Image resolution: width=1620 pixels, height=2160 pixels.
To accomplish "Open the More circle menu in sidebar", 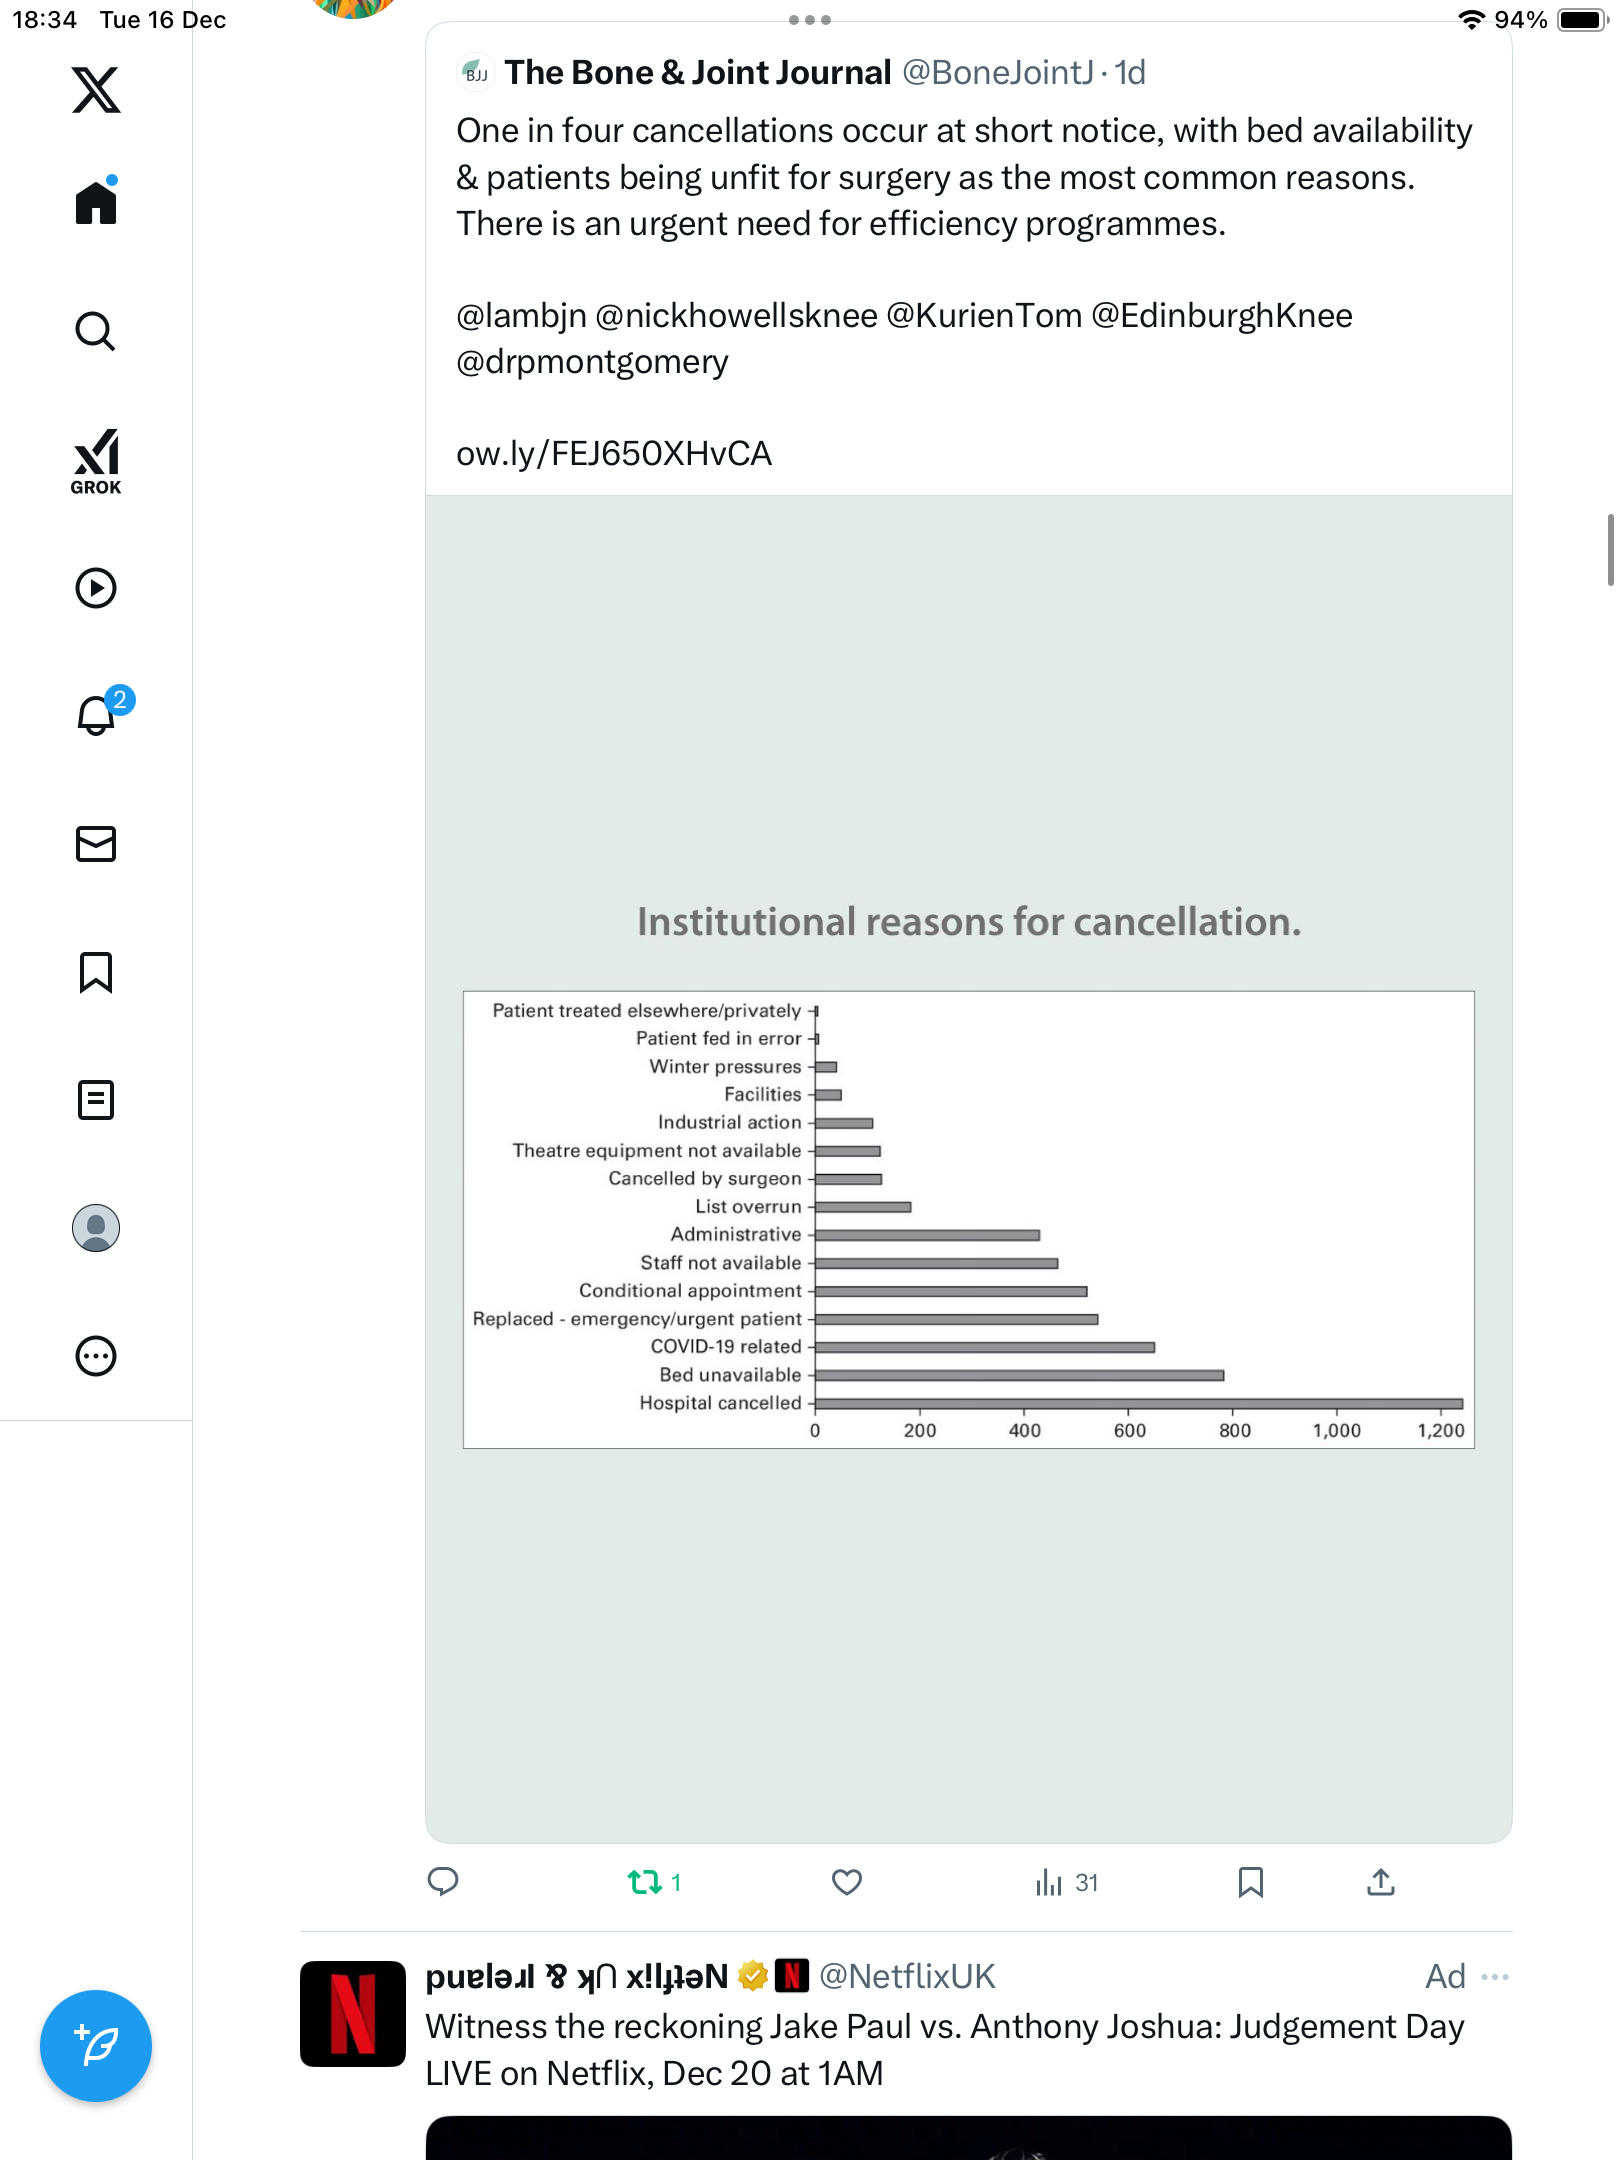I will (x=96, y=1356).
